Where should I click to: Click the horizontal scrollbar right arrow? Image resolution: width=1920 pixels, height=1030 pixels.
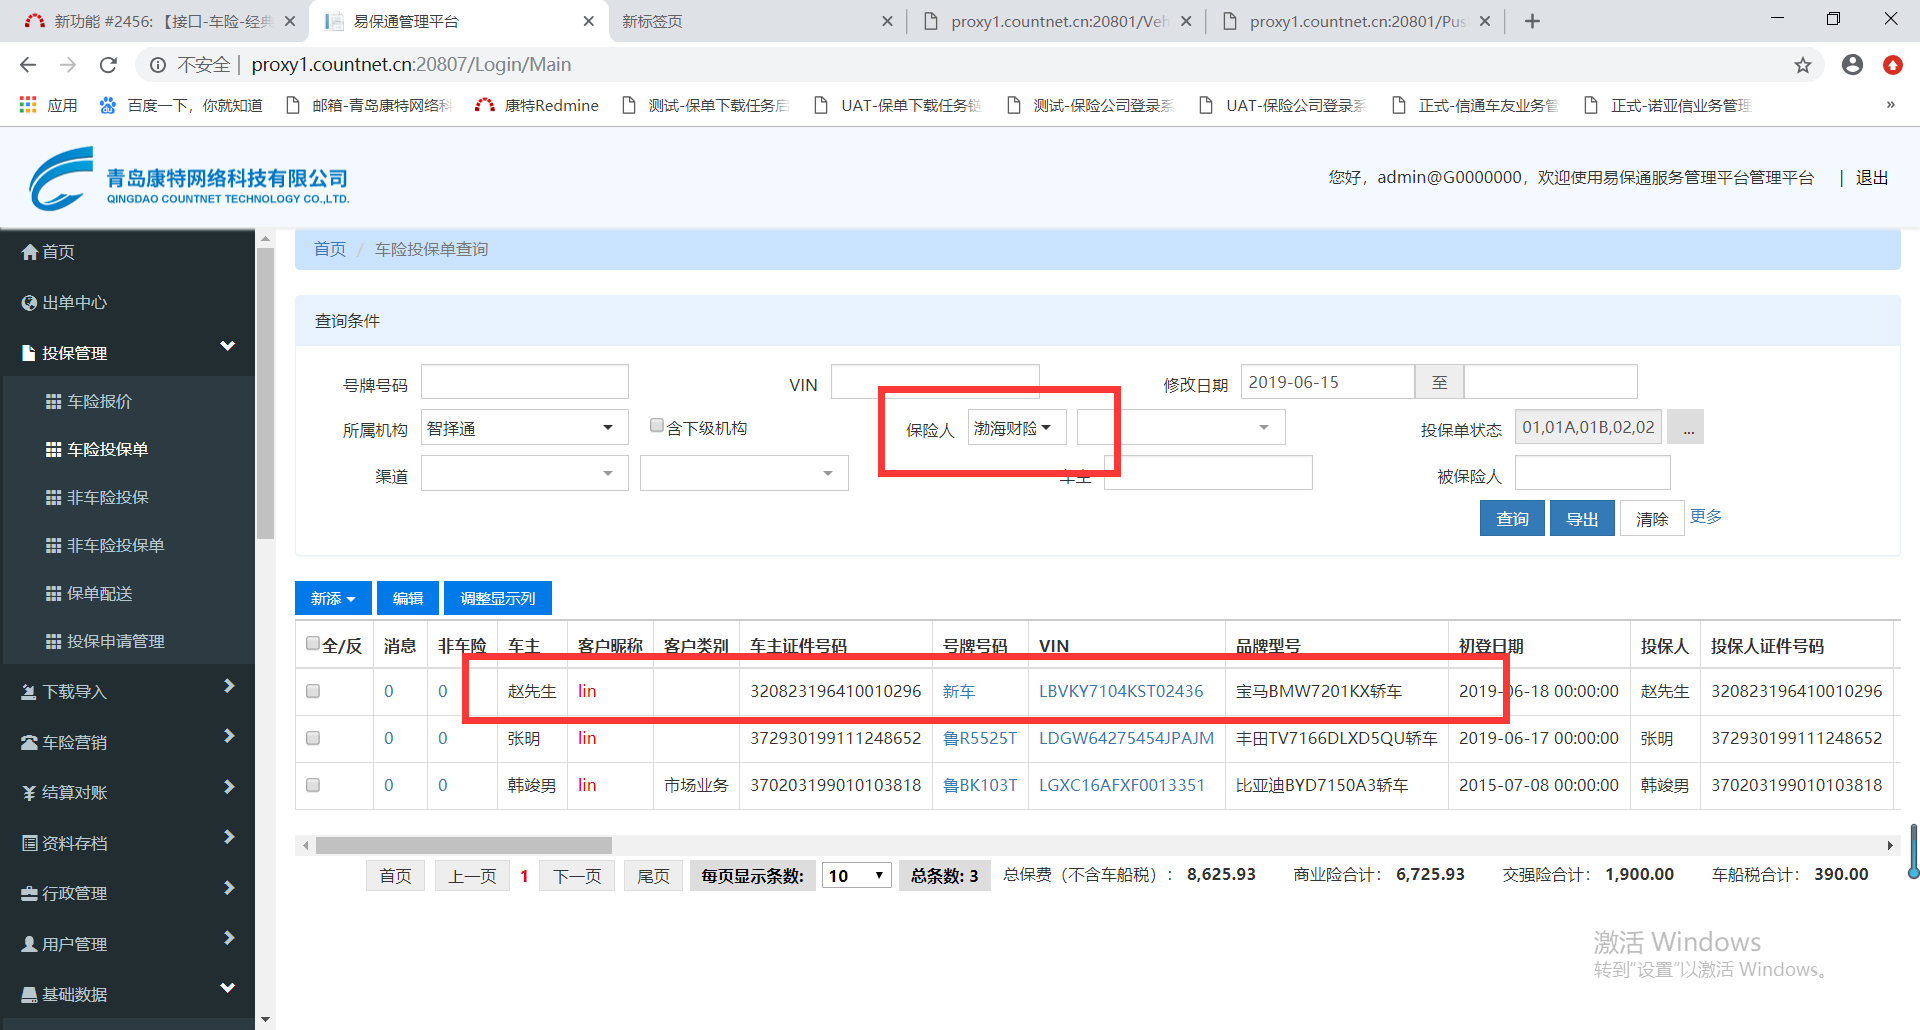pyautogui.click(x=1890, y=845)
